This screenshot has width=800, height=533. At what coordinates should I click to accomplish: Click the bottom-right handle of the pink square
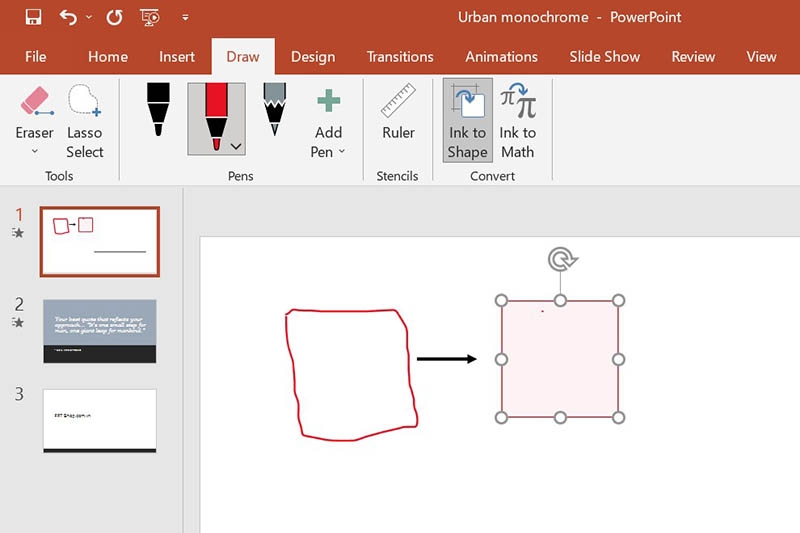(619, 418)
